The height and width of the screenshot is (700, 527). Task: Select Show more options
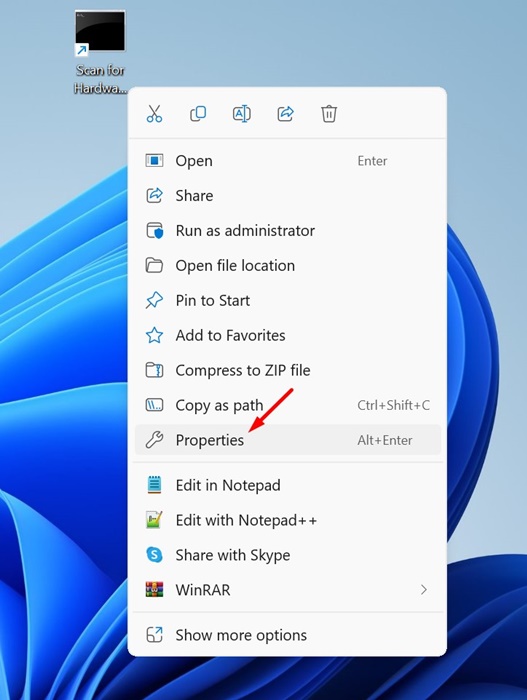288,635
